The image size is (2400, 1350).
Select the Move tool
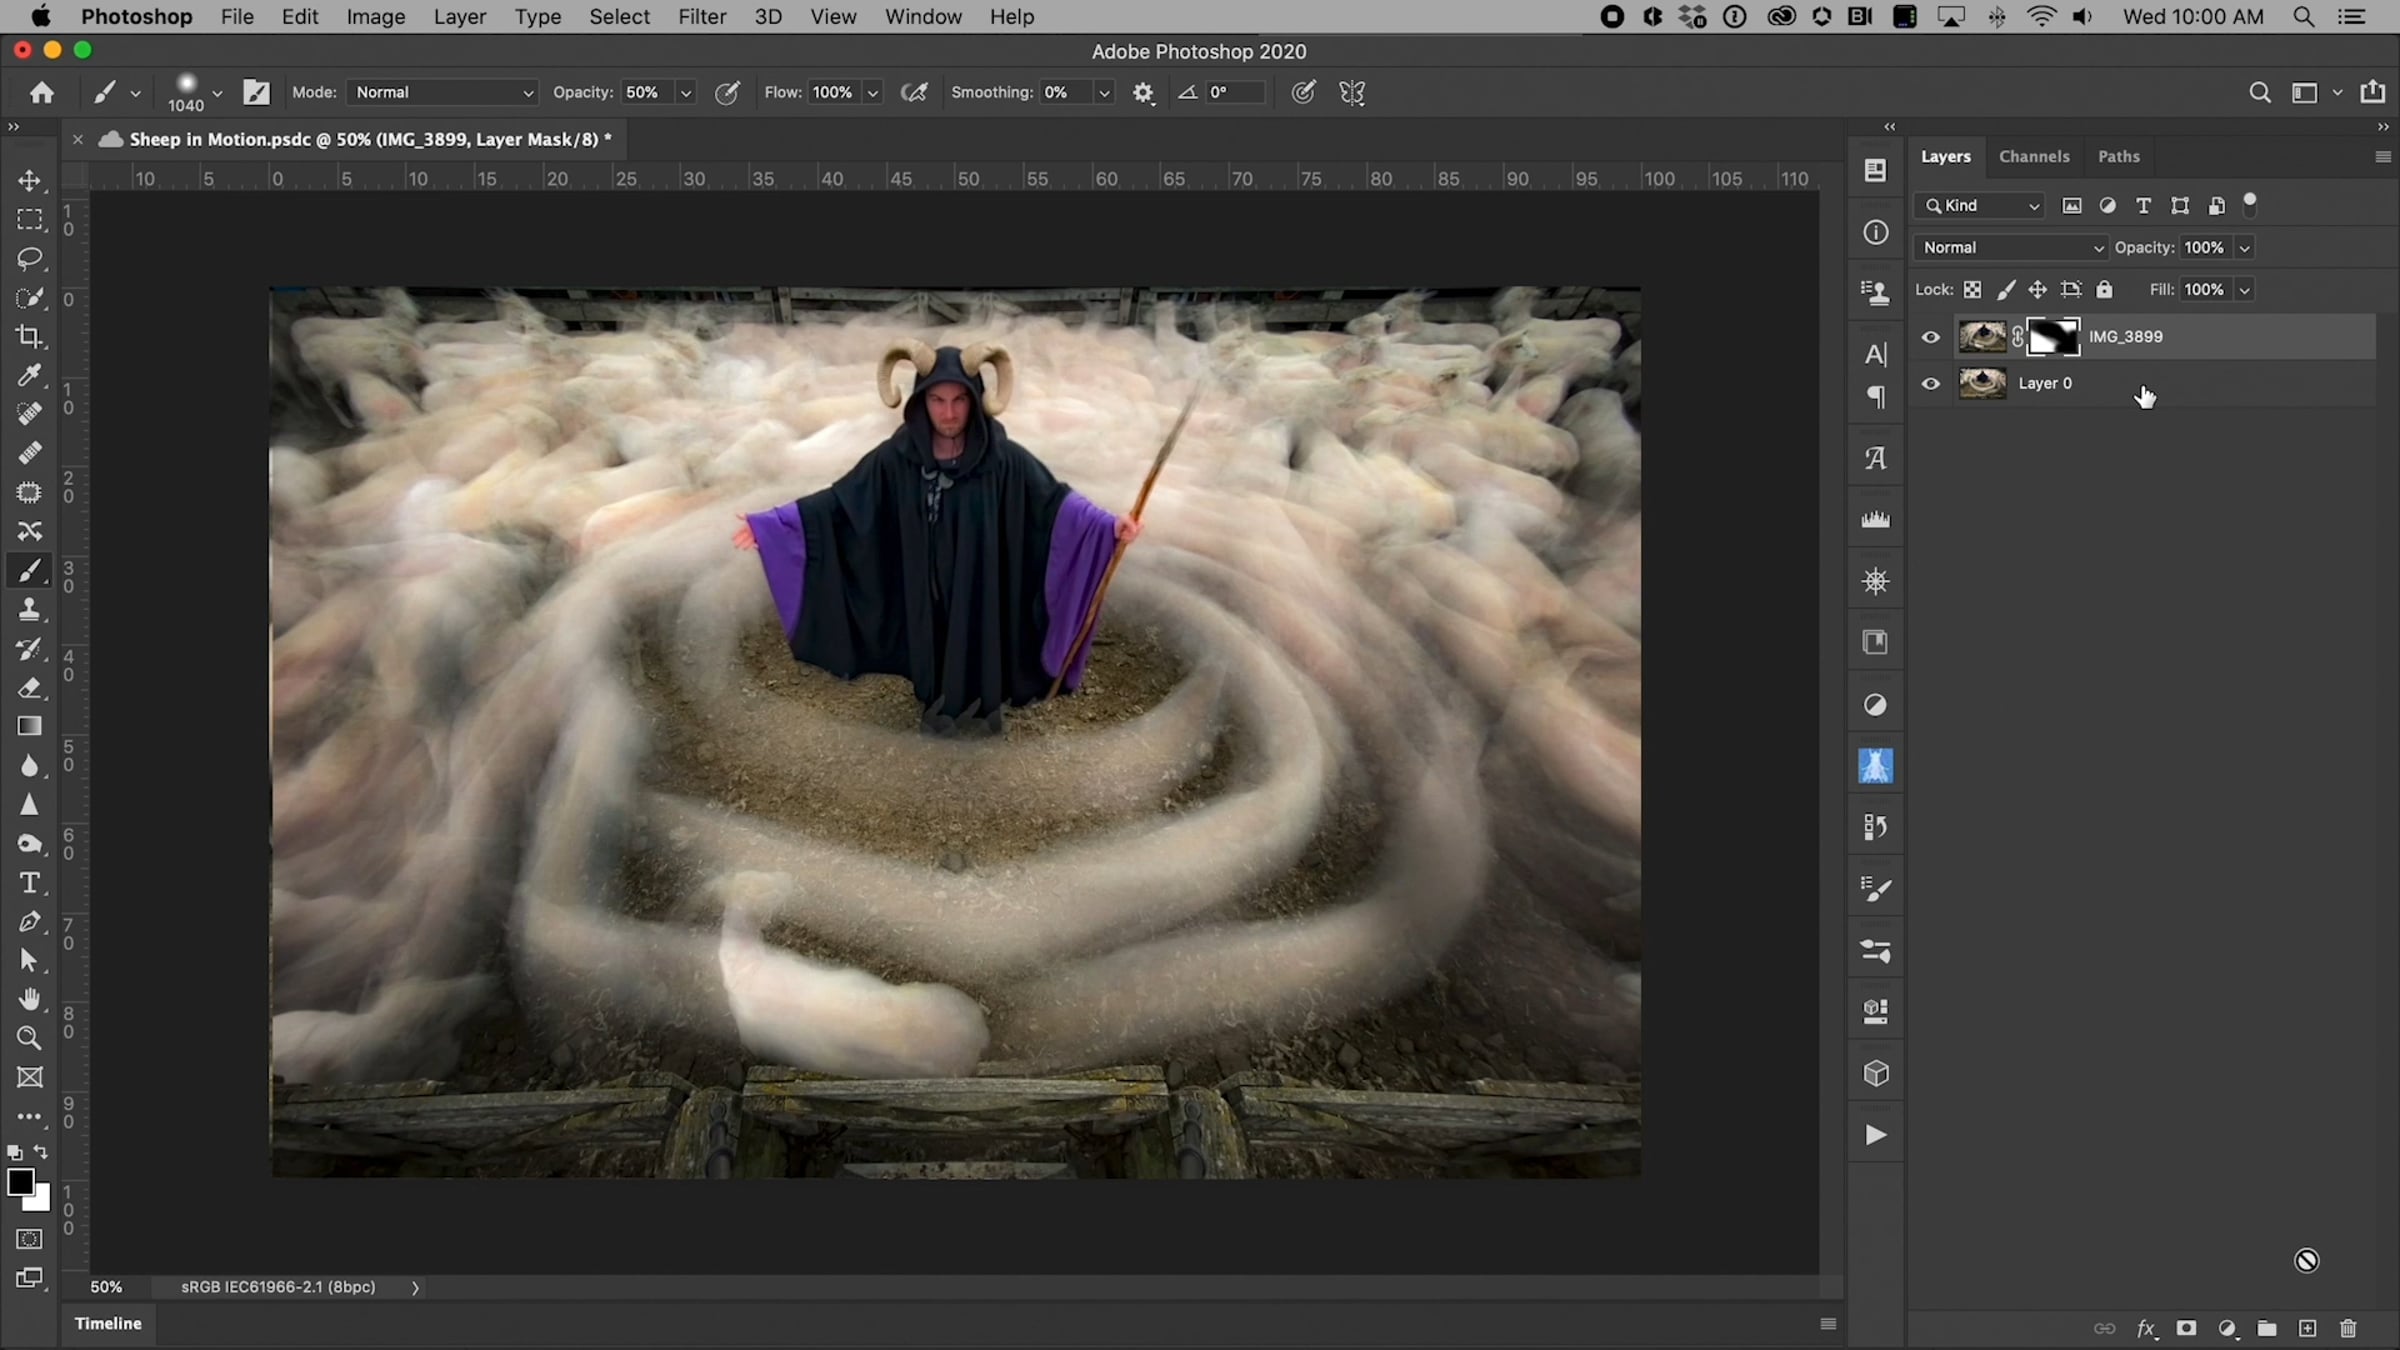(29, 180)
